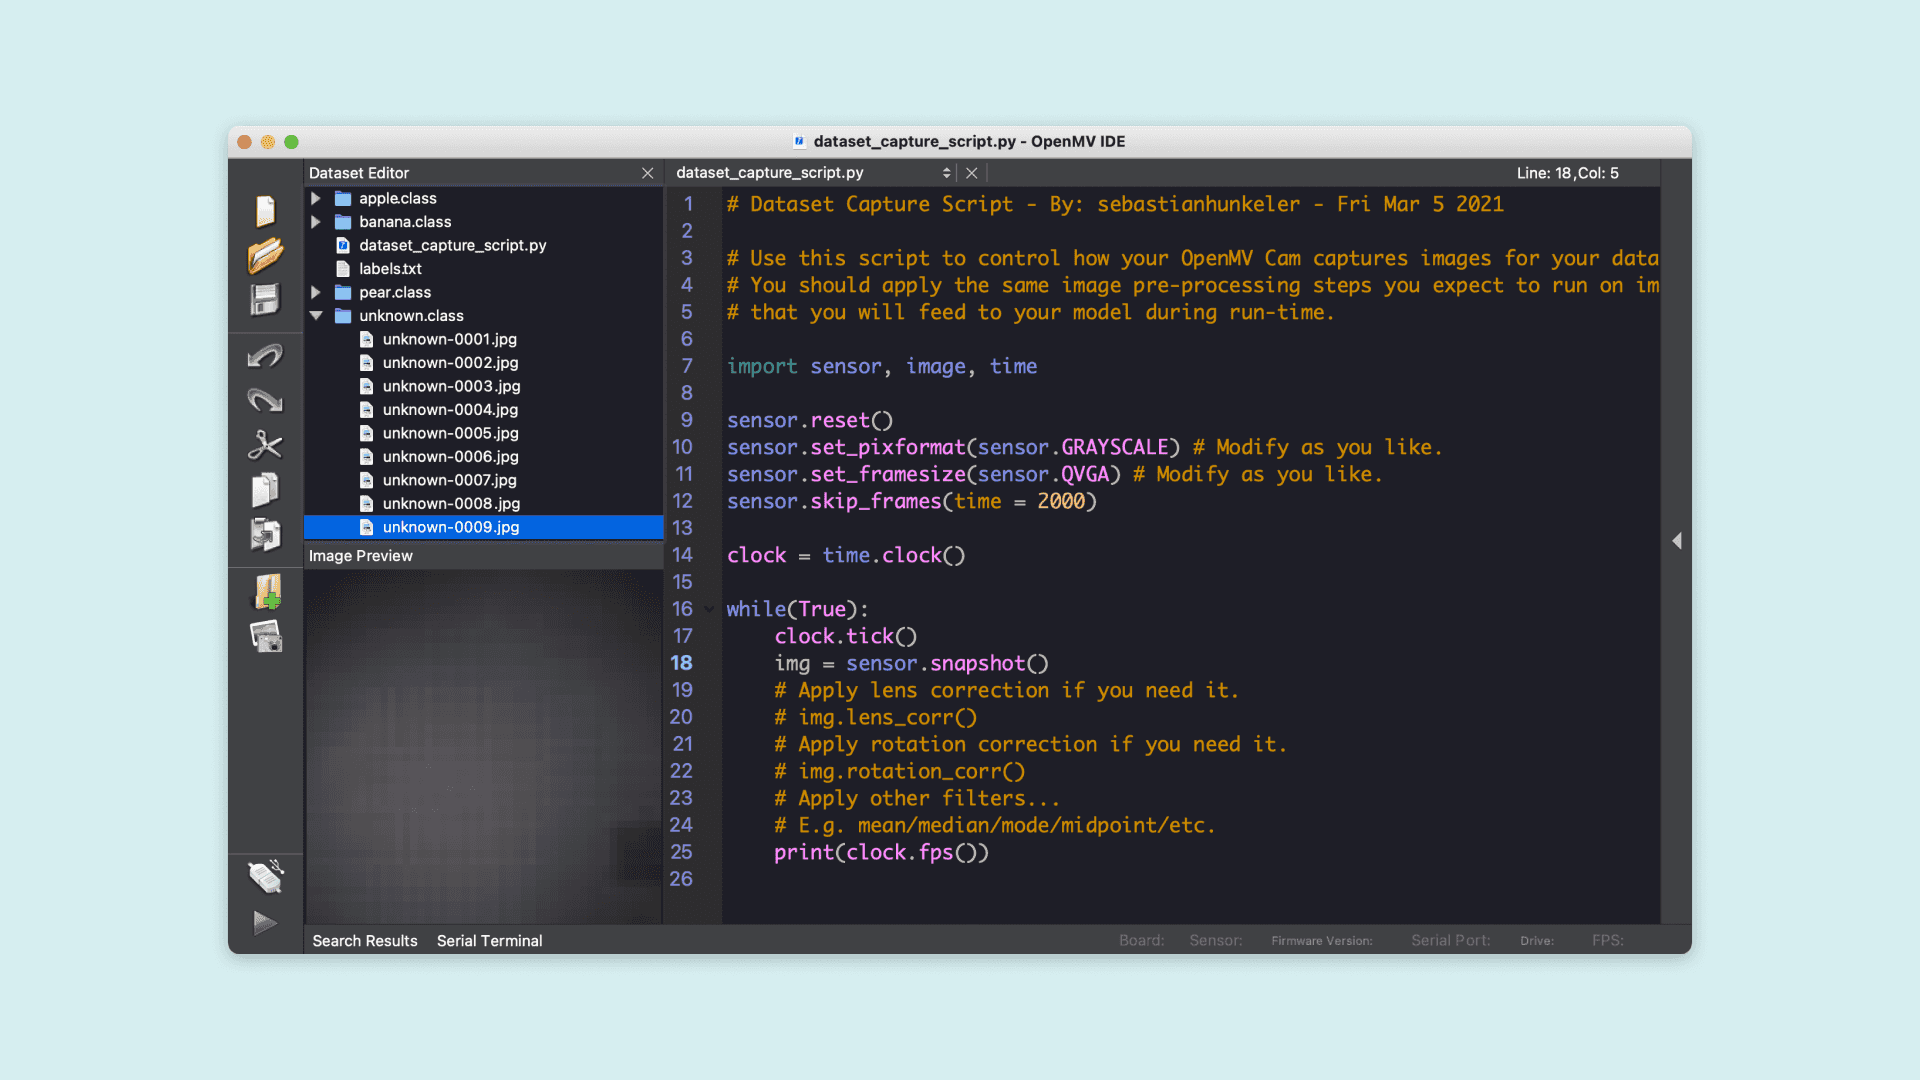Image resolution: width=1920 pixels, height=1080 pixels.
Task: Click the Redo arrow icon
Action: click(265, 401)
